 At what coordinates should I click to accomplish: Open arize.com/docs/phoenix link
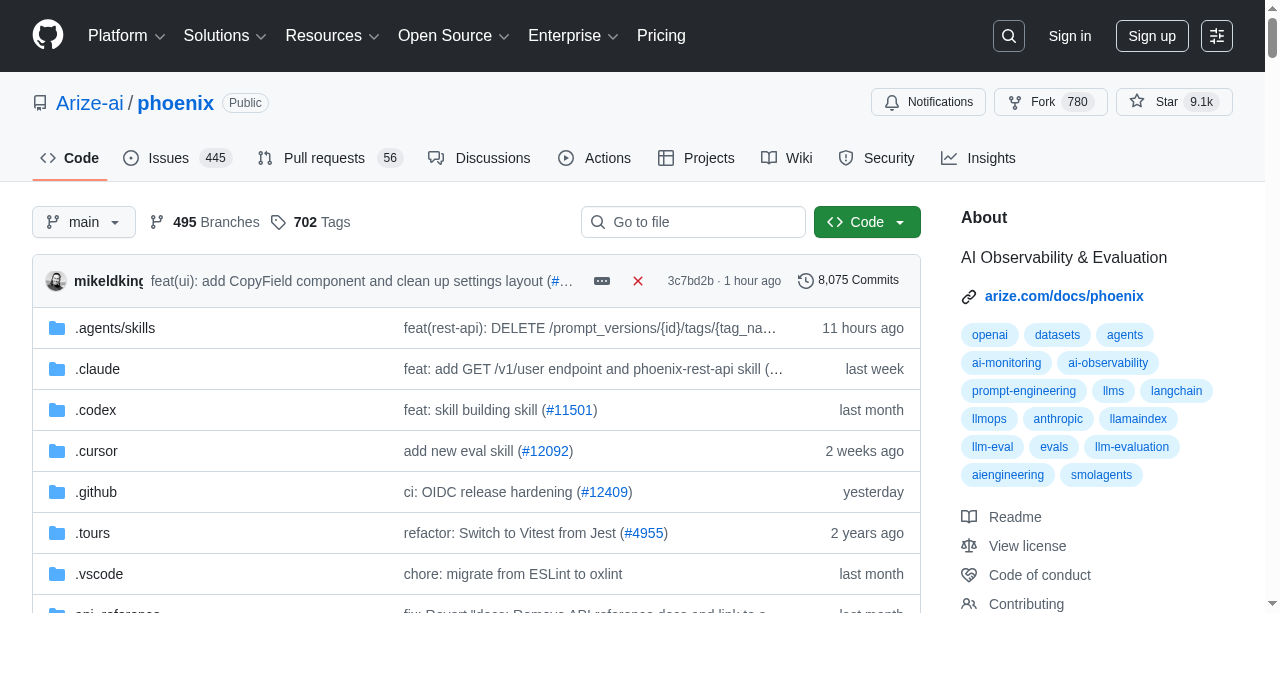coord(1064,296)
